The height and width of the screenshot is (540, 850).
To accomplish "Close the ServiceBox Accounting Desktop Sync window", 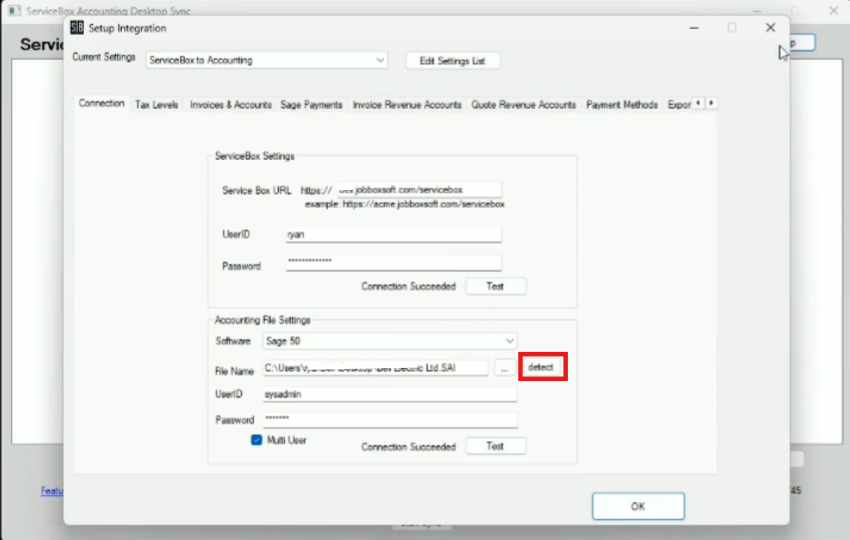I will pos(834,10).
